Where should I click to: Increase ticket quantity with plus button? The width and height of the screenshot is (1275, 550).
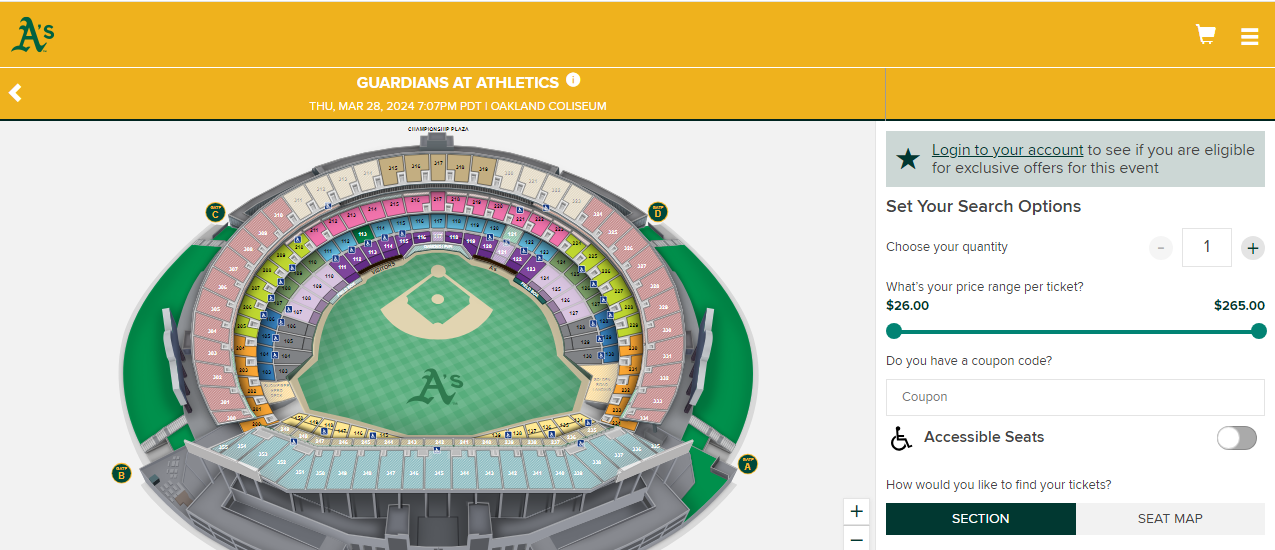1252,247
